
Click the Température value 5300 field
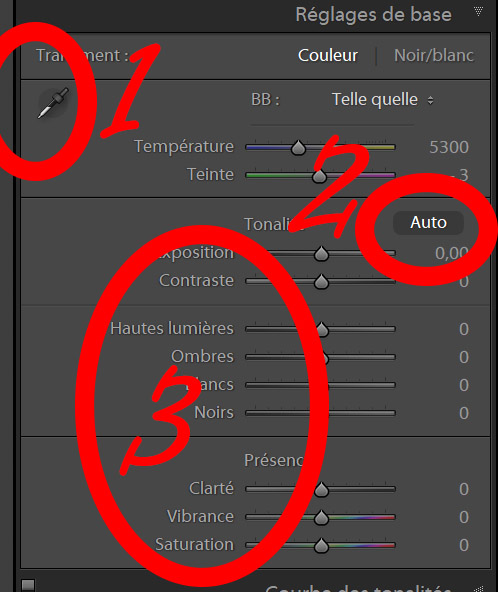[449, 147]
